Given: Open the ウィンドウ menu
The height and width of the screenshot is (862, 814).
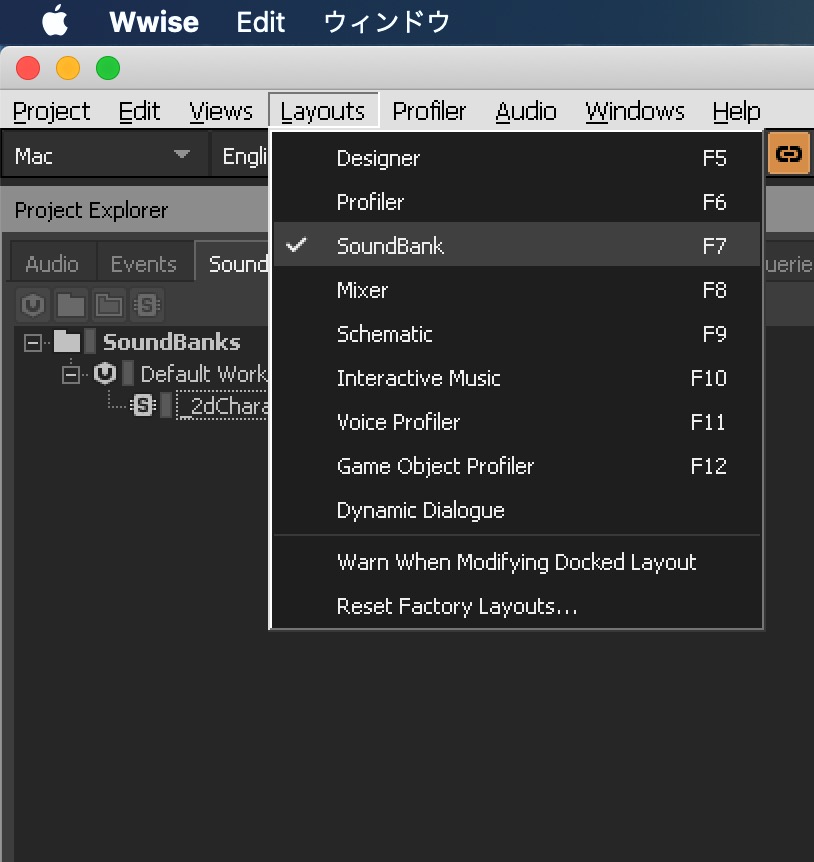Looking at the screenshot, I should click(387, 22).
